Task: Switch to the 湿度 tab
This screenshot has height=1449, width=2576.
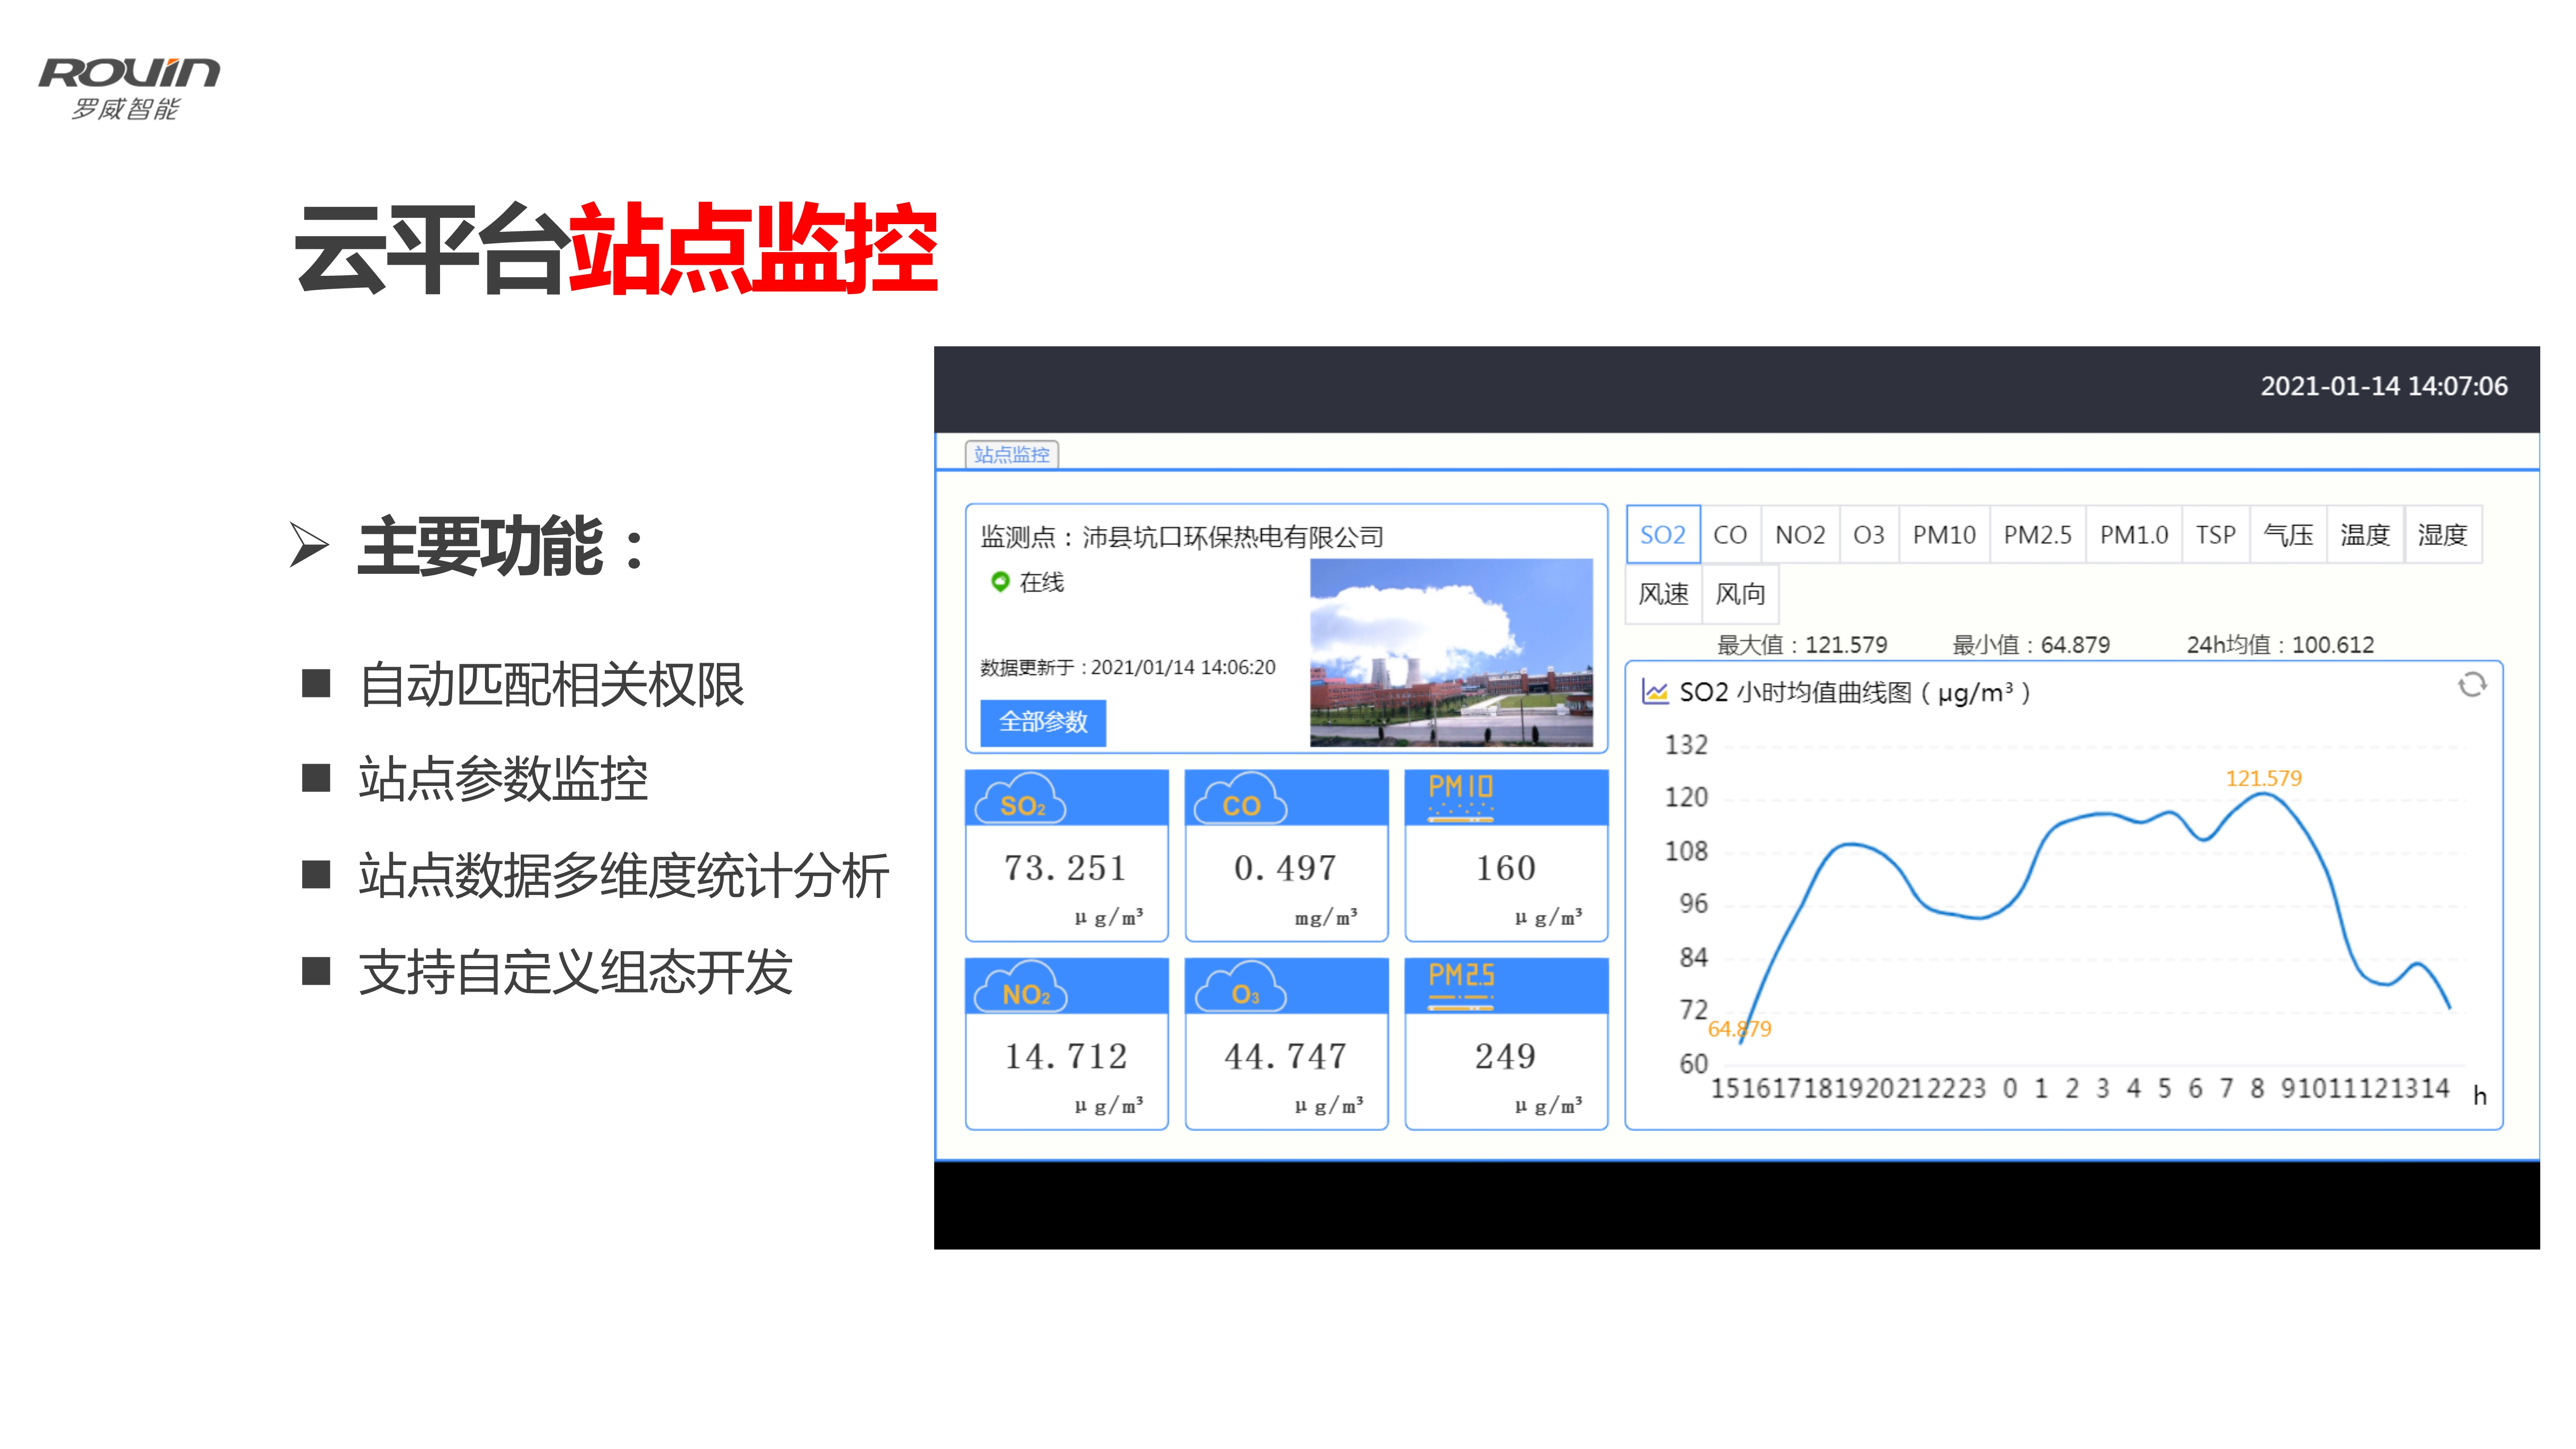Action: pyautogui.click(x=2442, y=535)
